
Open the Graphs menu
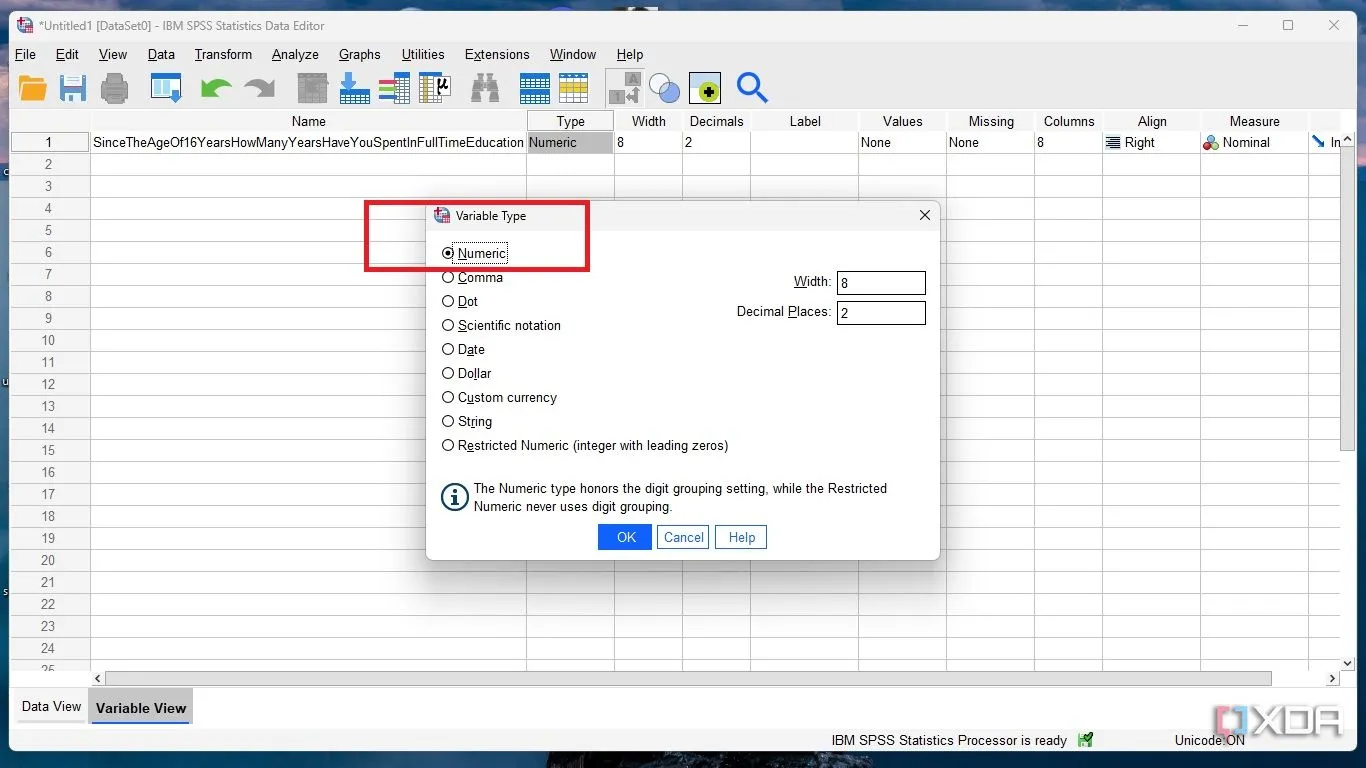[360, 55]
